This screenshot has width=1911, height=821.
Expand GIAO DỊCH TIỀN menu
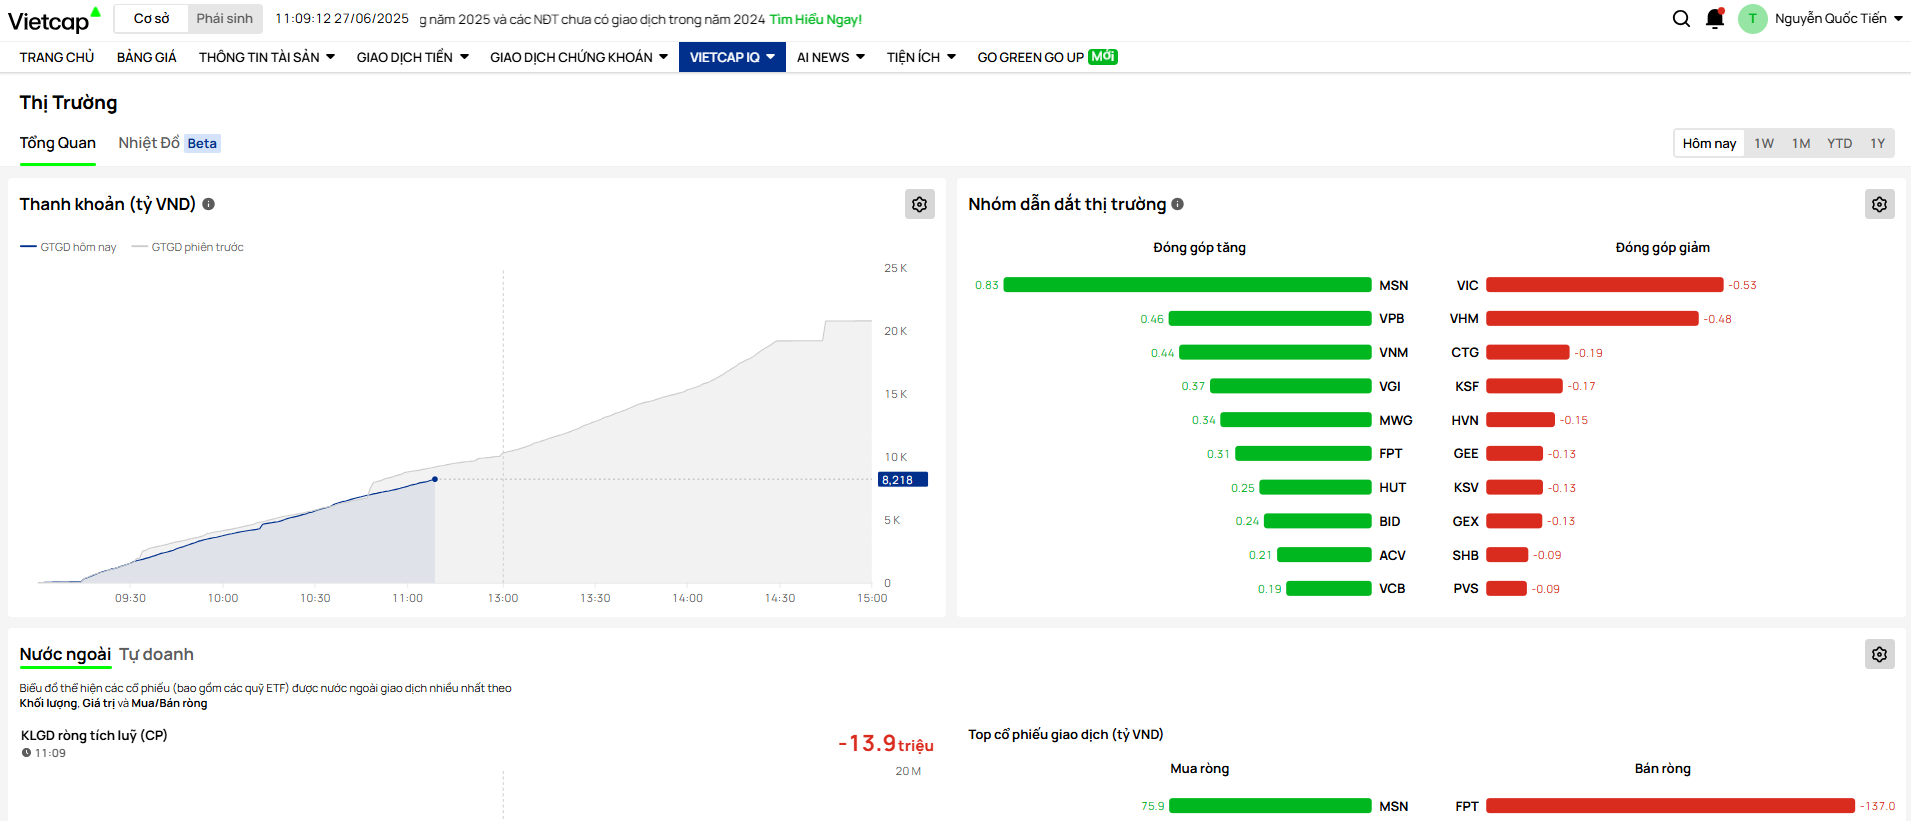[x=412, y=57]
